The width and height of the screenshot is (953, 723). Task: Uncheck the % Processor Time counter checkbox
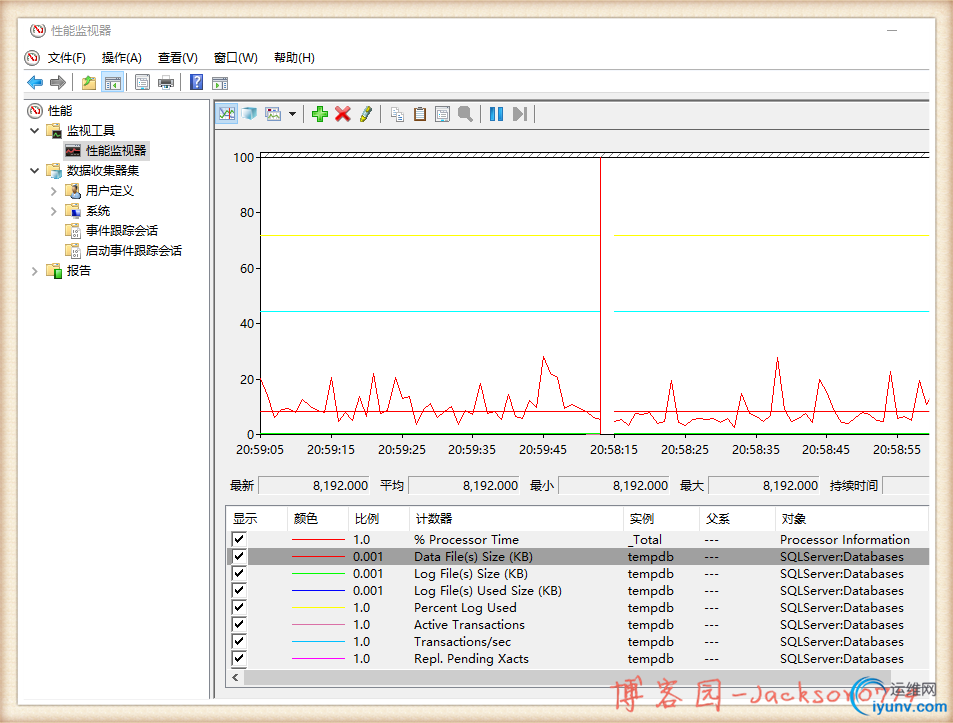point(239,540)
